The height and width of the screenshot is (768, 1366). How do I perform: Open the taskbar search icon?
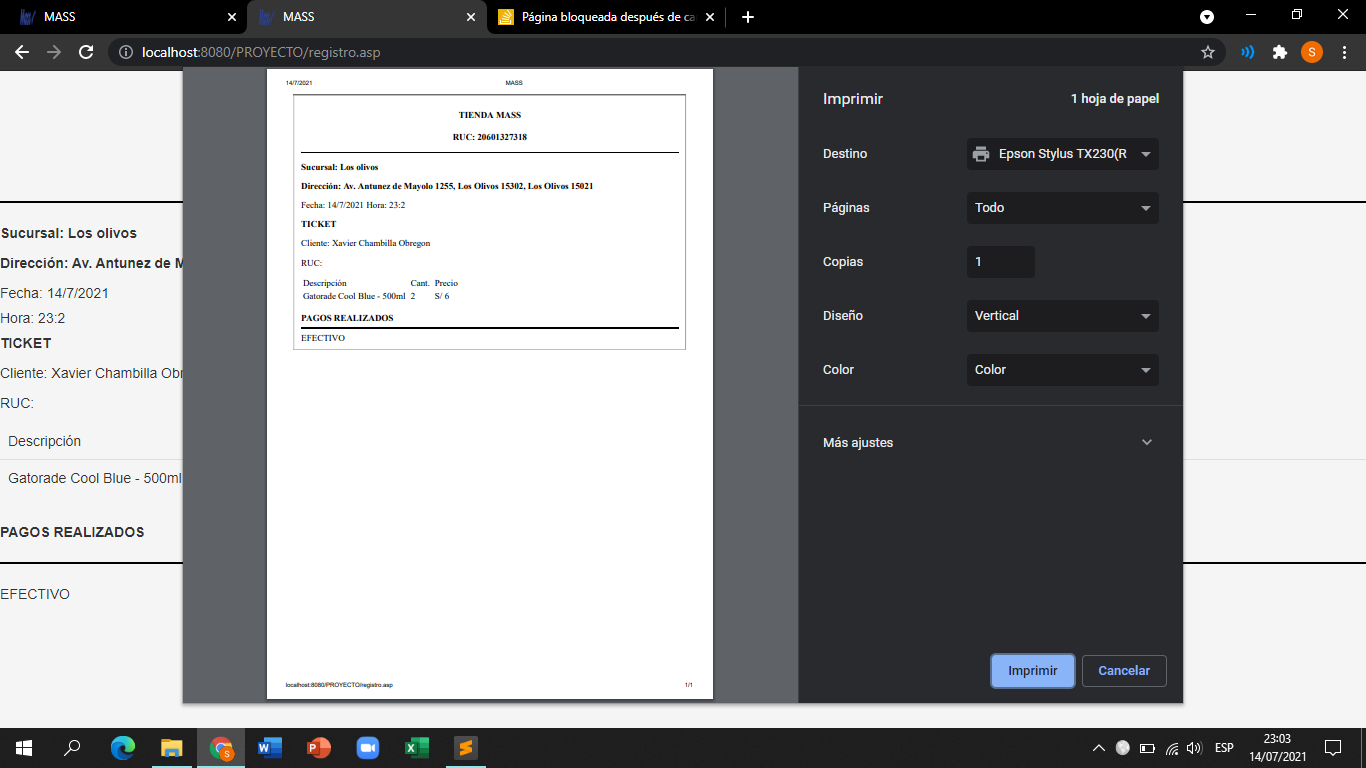coord(72,748)
